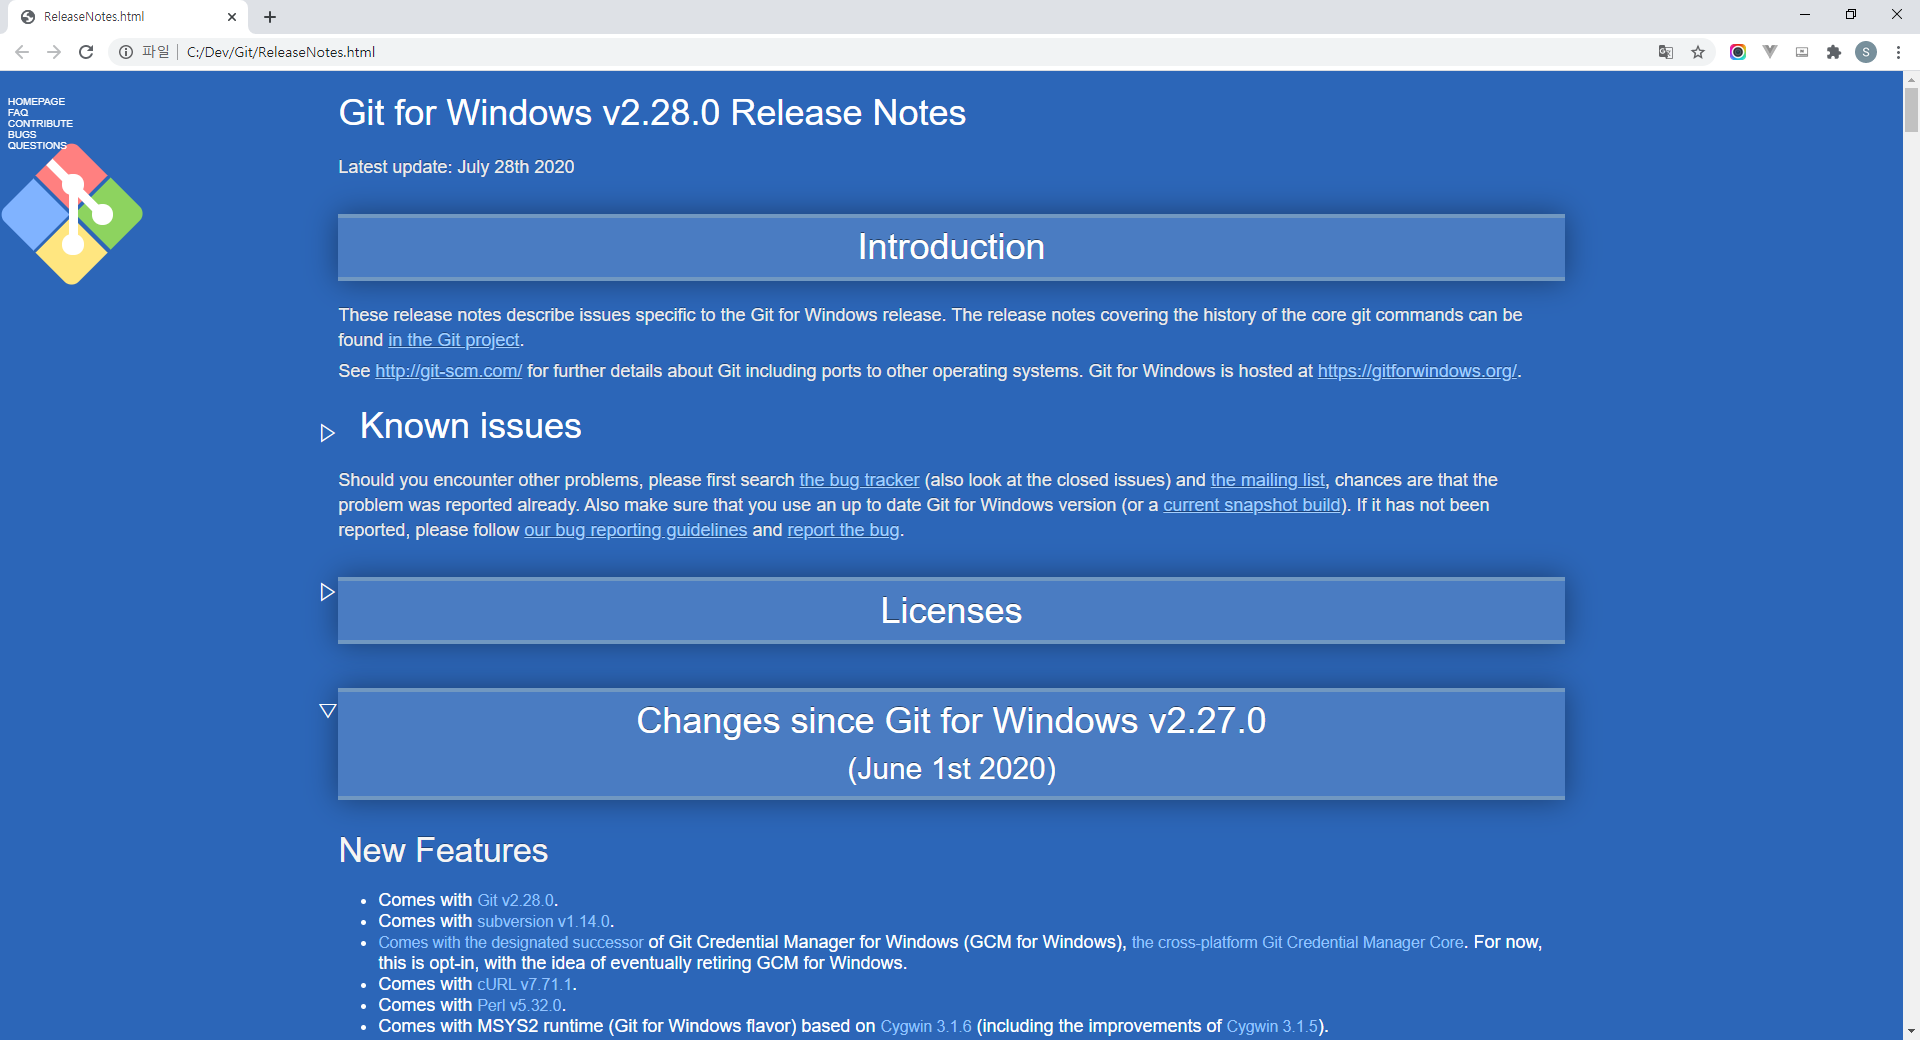
Task: Open the Perl v5.32.0 link
Action: pos(520,1005)
